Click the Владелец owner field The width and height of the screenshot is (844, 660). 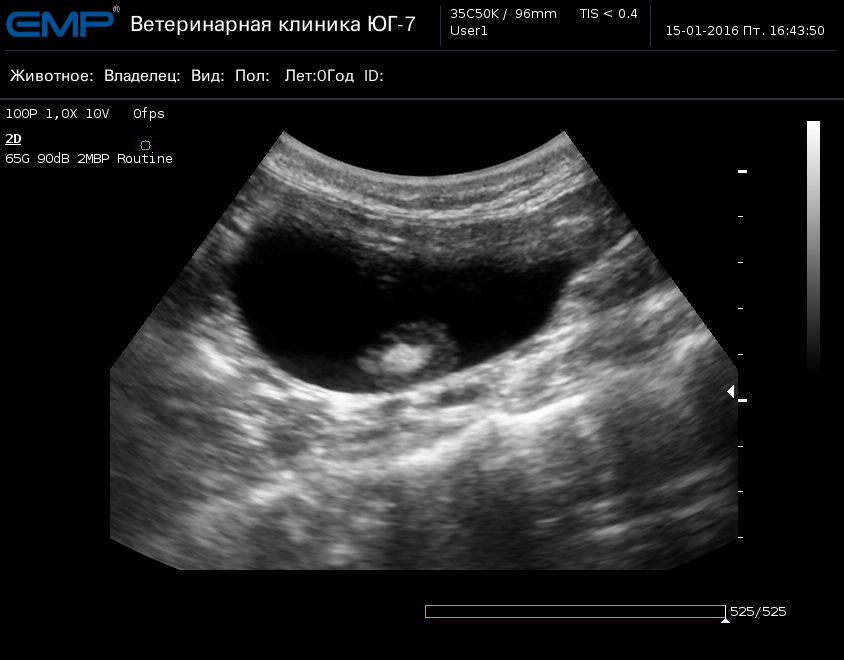tap(143, 76)
